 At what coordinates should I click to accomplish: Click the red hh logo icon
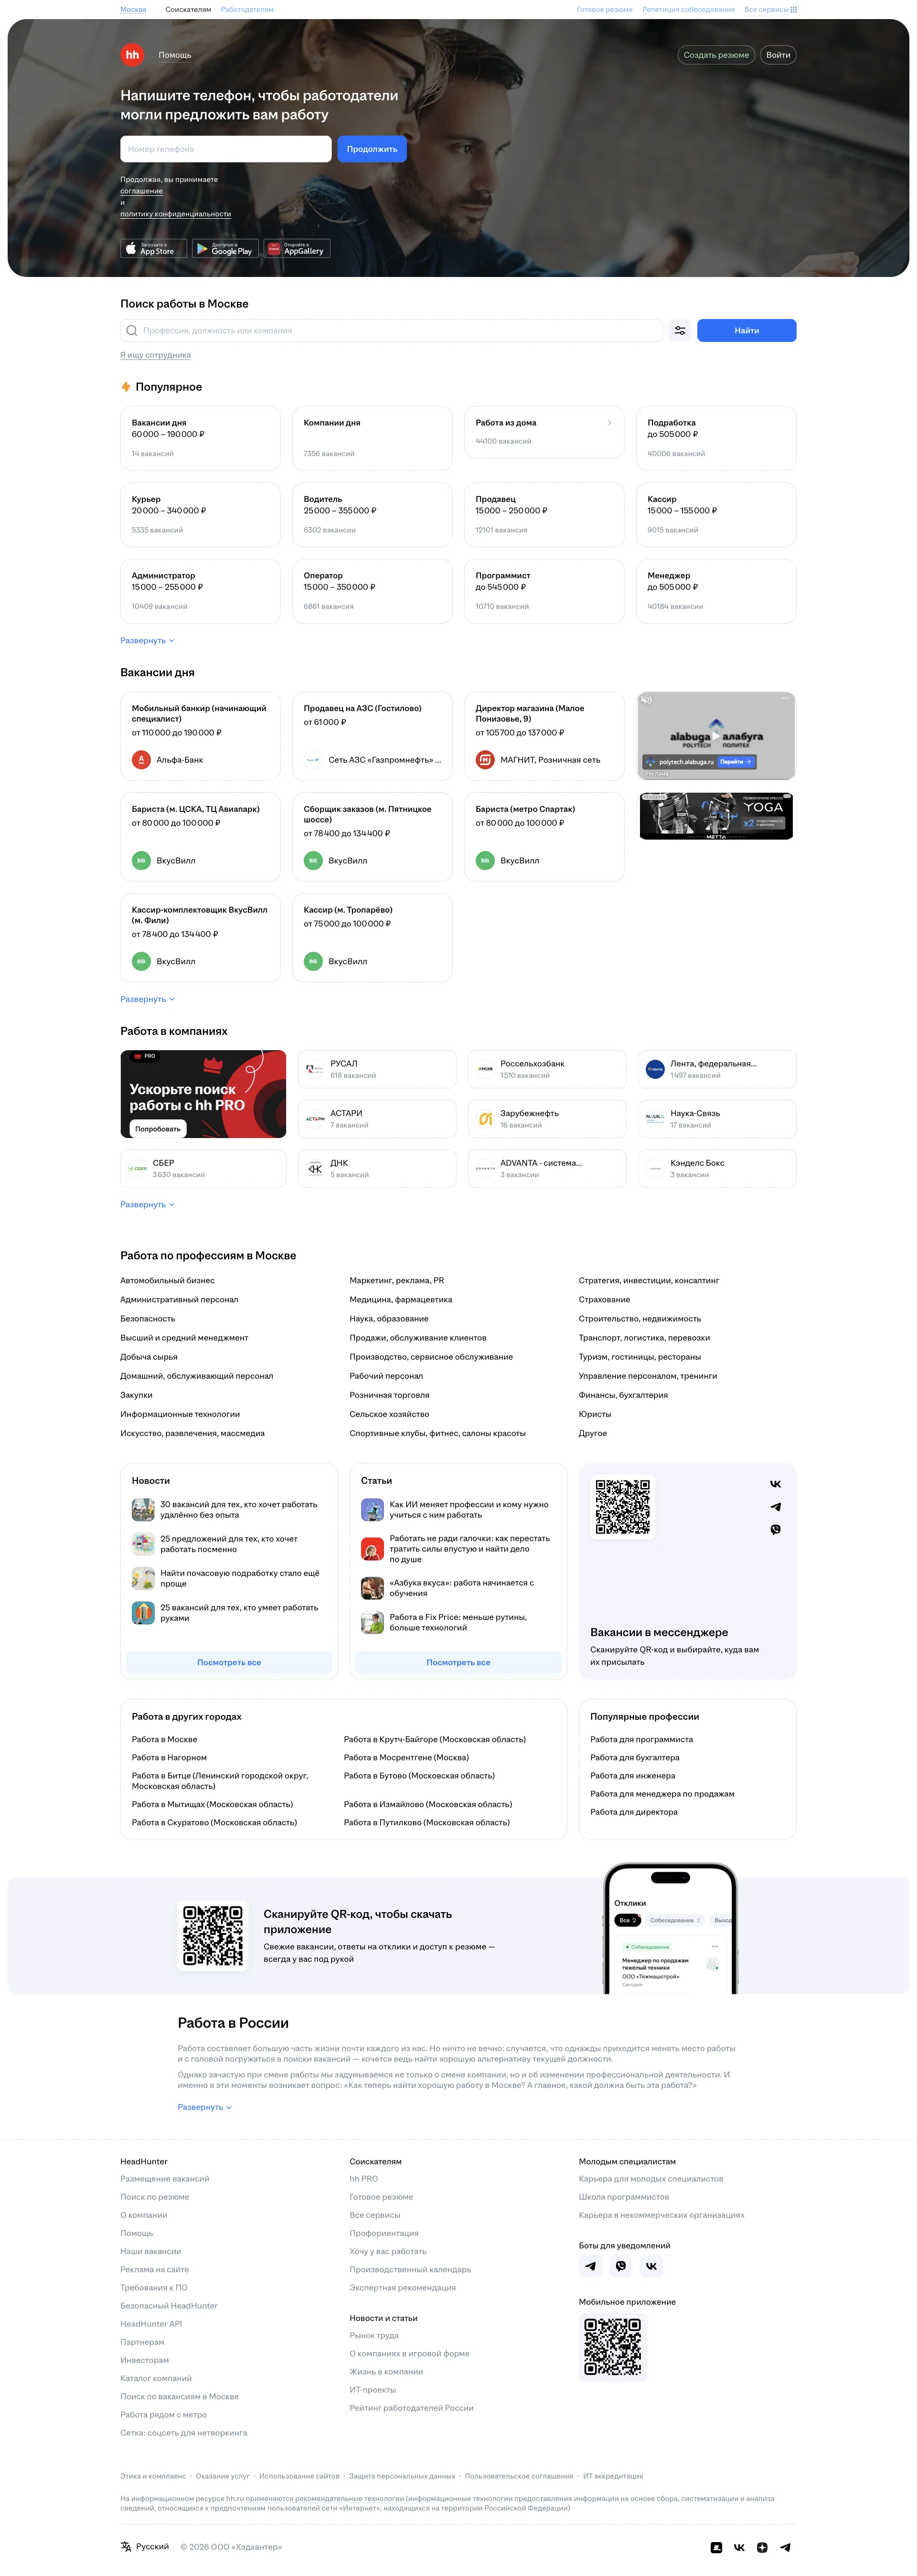click(132, 55)
